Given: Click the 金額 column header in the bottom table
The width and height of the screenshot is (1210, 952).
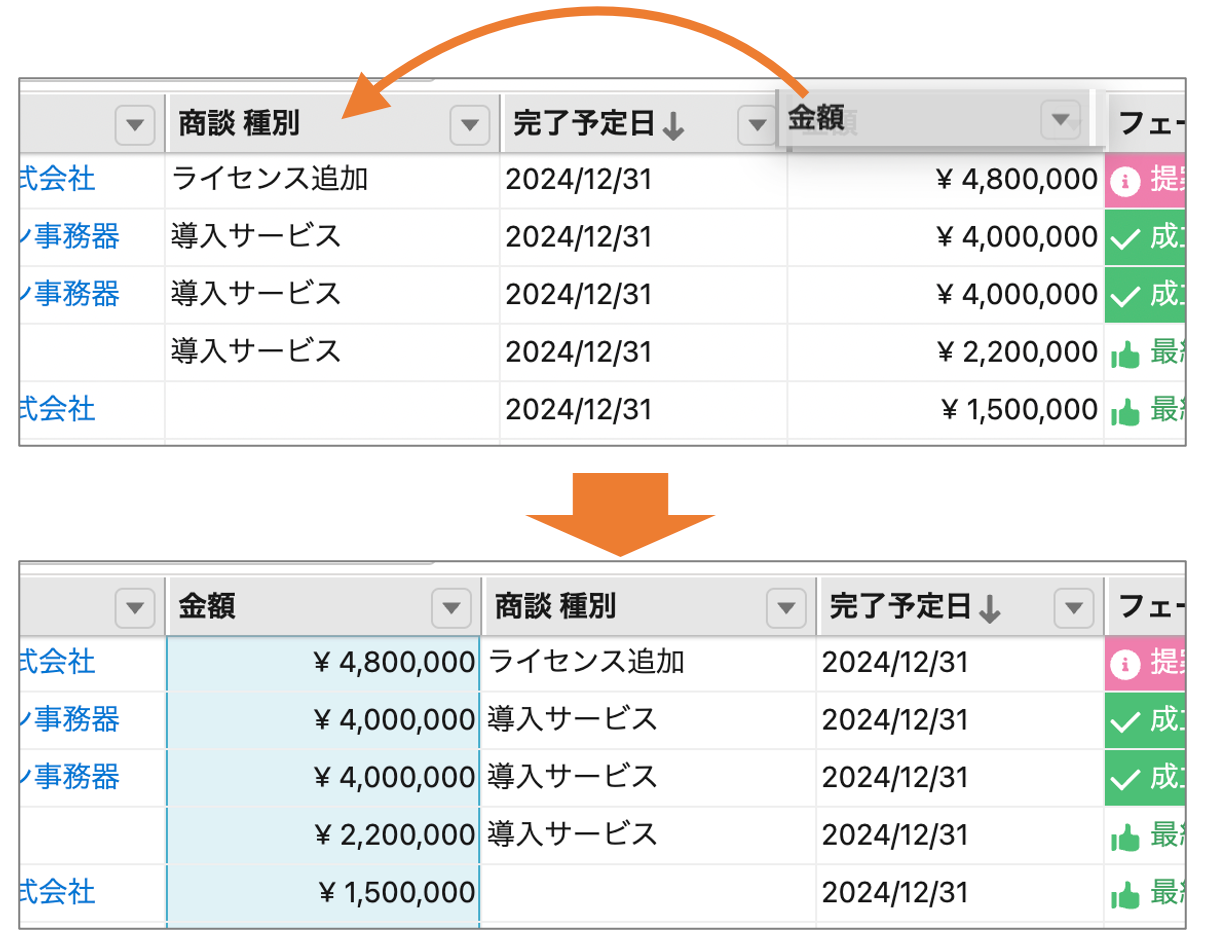Looking at the screenshot, I should click(x=208, y=606).
